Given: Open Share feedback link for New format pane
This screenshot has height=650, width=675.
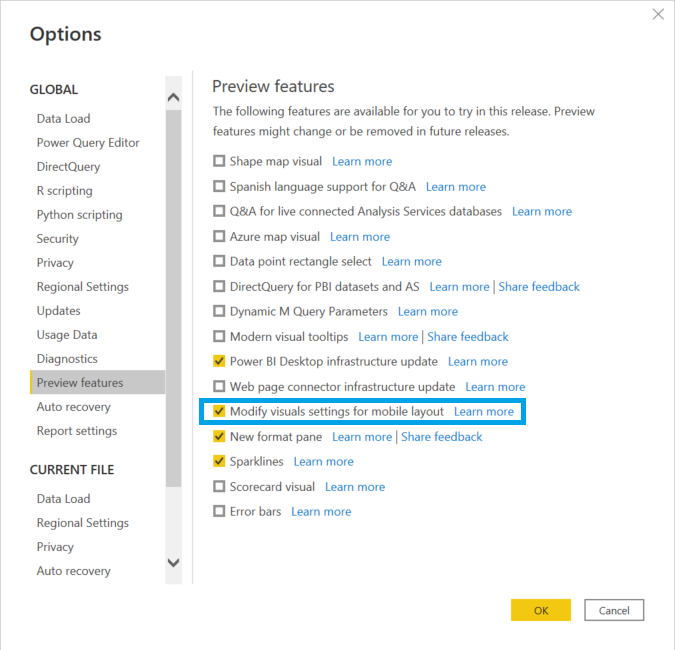Looking at the screenshot, I should point(441,437).
